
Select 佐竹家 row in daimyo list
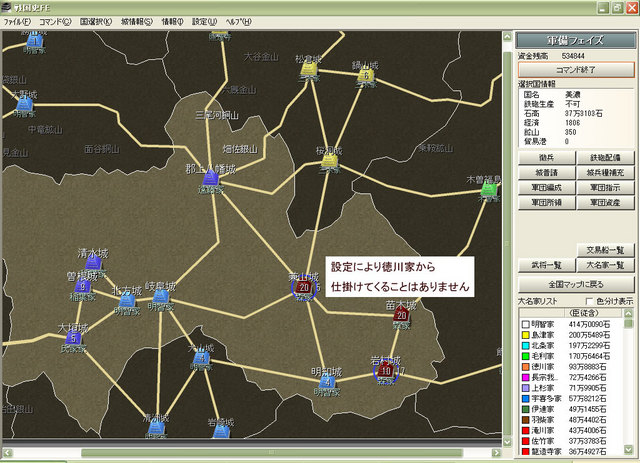571,441
